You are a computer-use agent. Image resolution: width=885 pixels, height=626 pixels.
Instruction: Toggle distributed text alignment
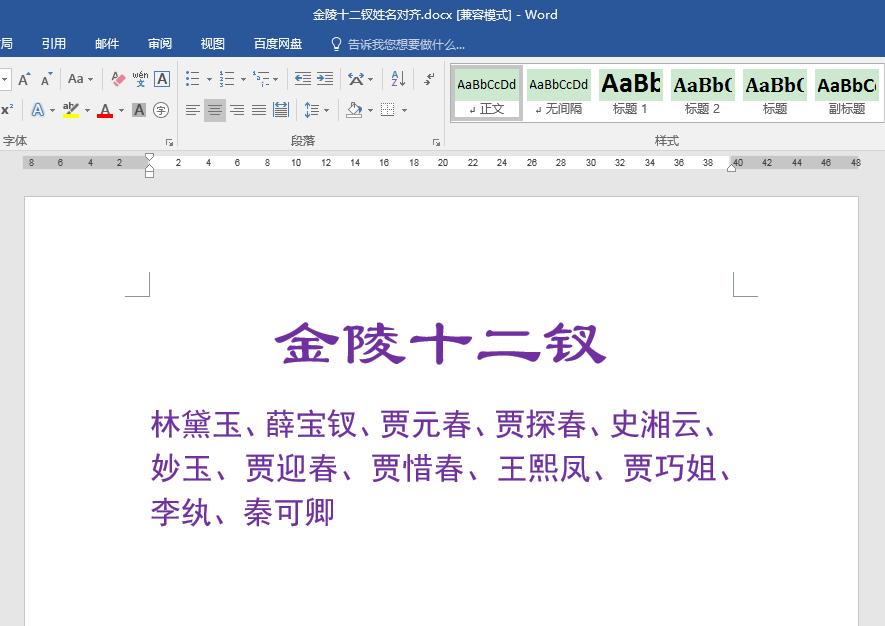(281, 110)
